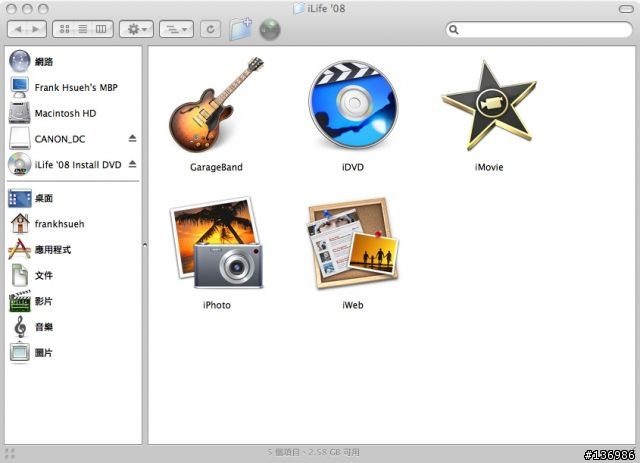
Task: Select CANON_DC volume in sidebar
Action: point(47,139)
